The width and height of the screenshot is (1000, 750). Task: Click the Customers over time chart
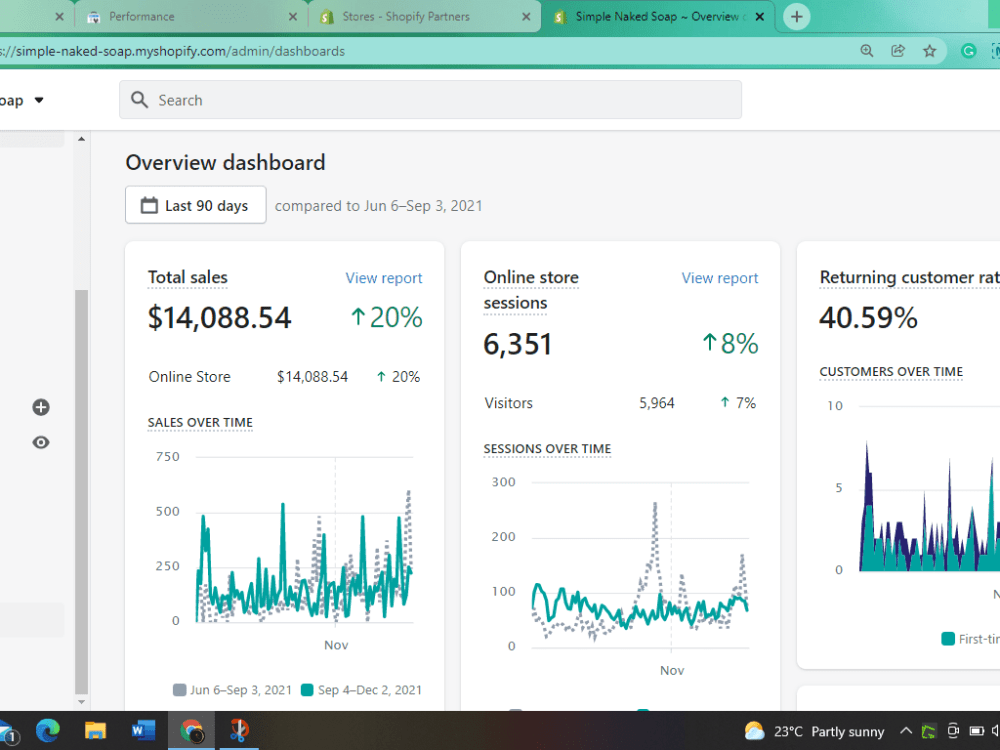tap(929, 488)
